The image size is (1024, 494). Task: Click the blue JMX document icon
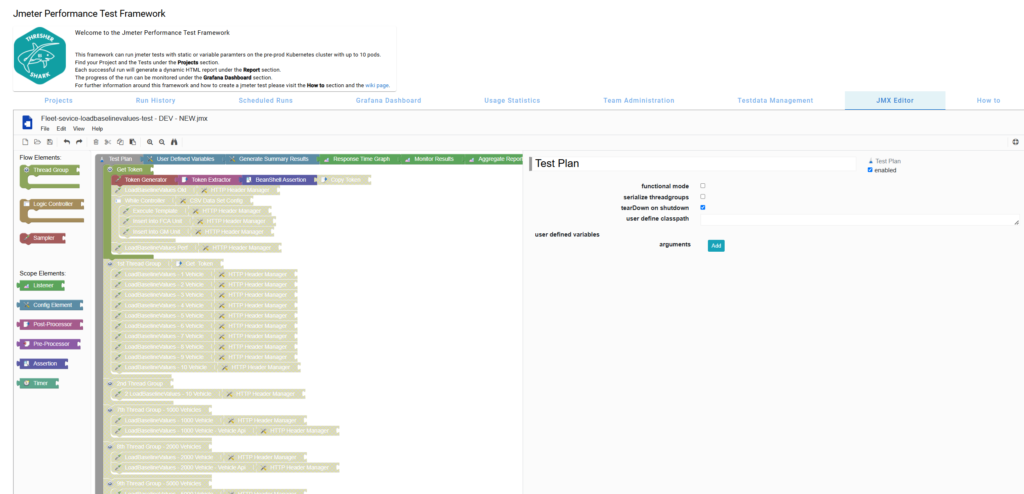pos(27,123)
